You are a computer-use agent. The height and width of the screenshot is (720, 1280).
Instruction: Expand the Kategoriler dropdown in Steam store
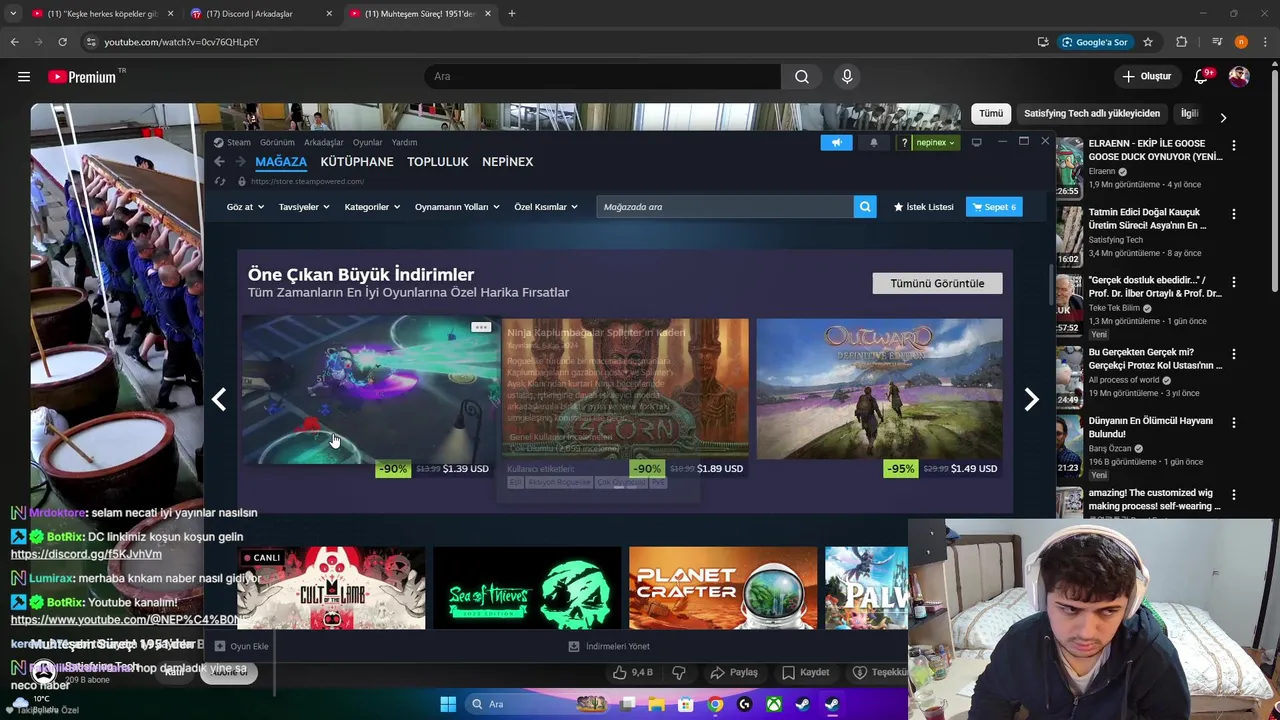click(x=372, y=207)
